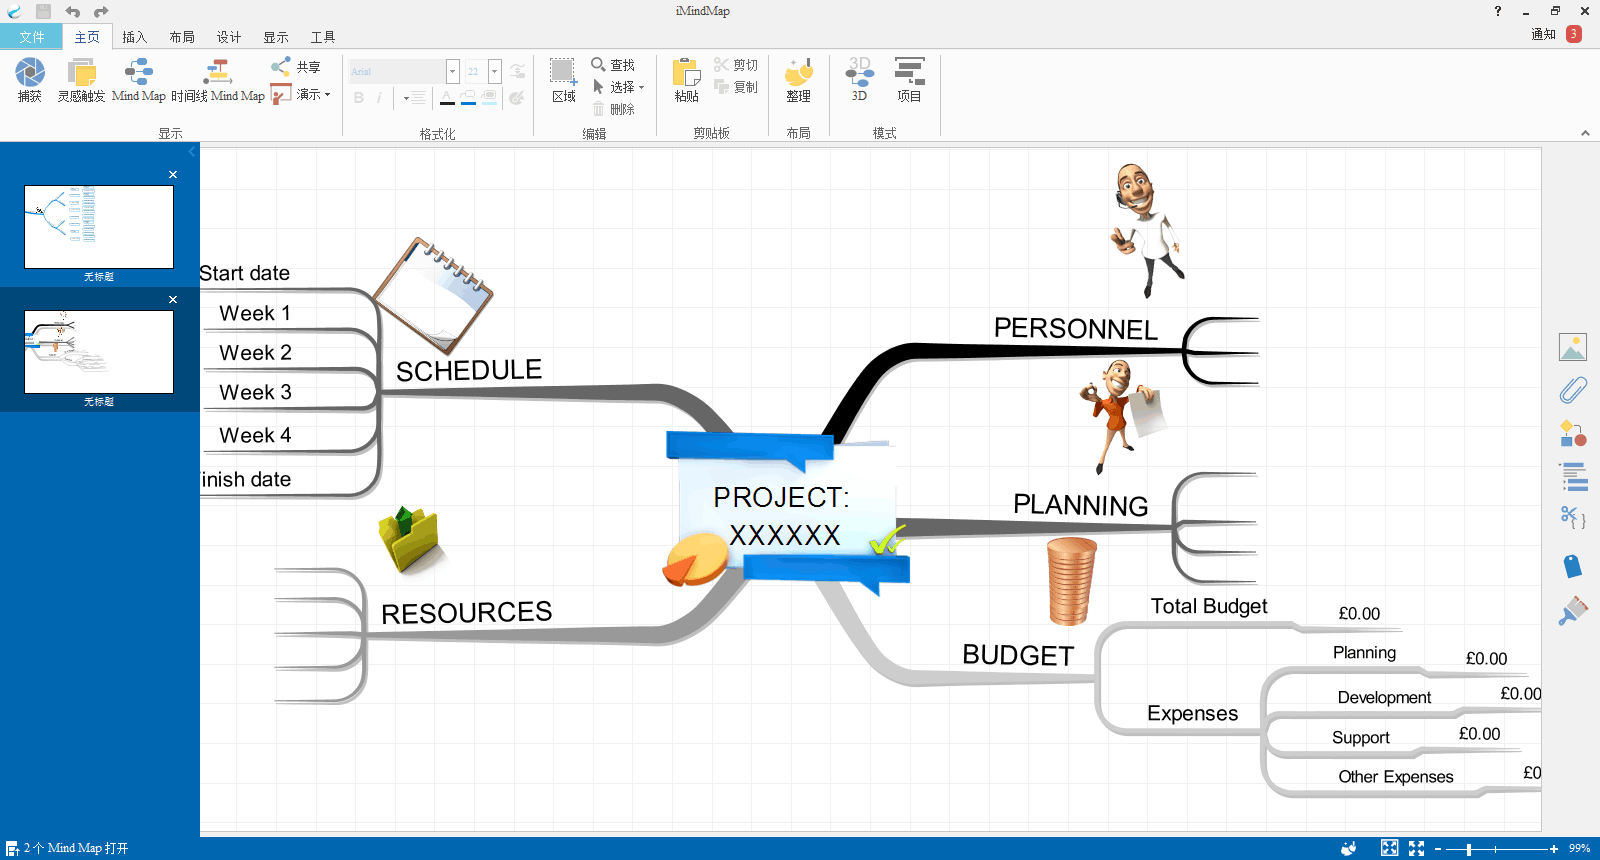Switch to the 插入 insert tab
The image size is (1600, 860).
pyautogui.click(x=134, y=37)
